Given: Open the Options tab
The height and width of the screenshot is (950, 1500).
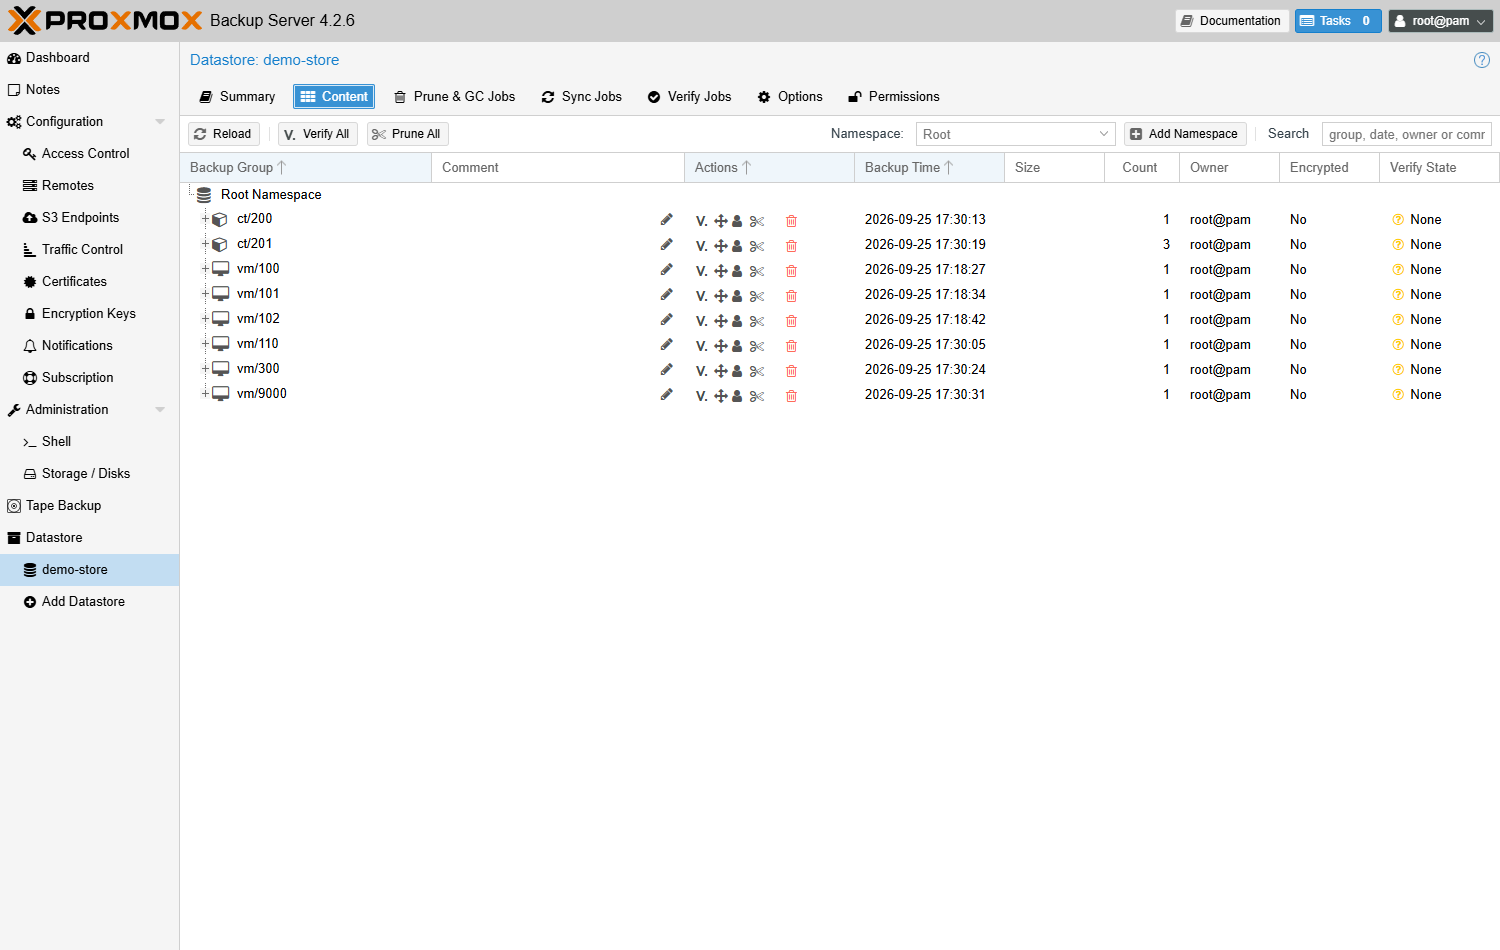Looking at the screenshot, I should 790,97.
